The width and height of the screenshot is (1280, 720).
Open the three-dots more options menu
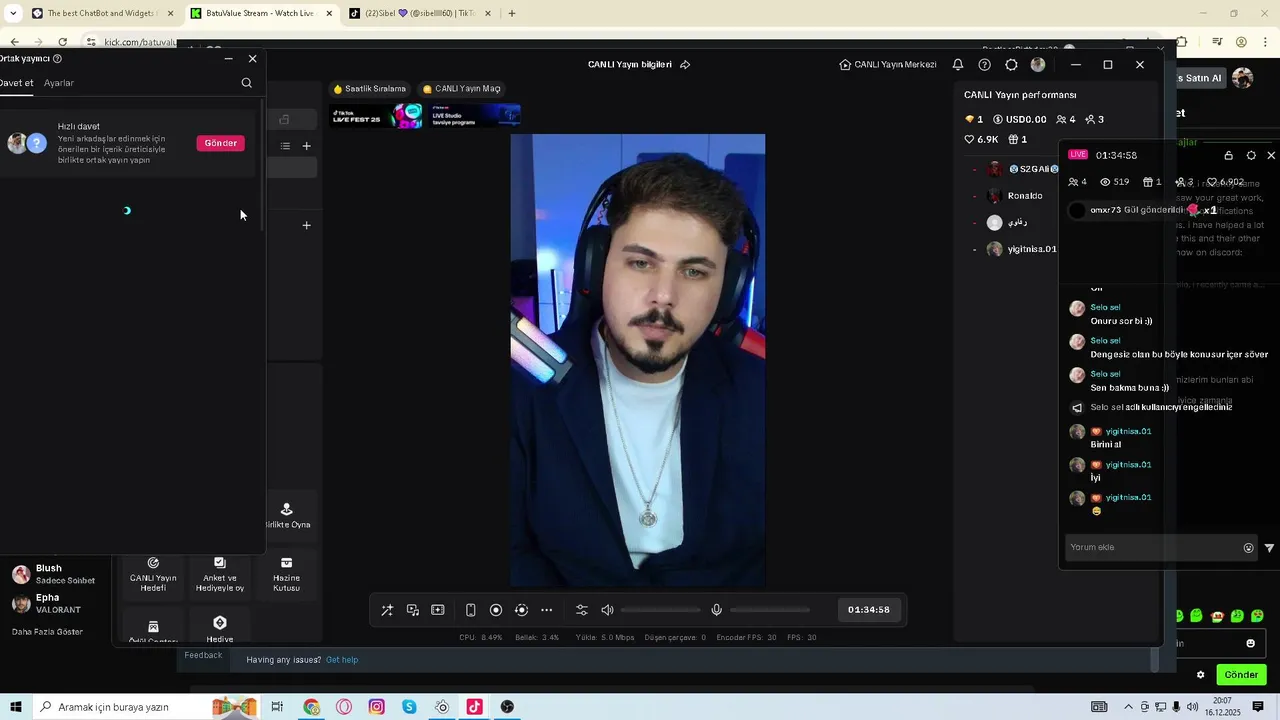point(547,610)
